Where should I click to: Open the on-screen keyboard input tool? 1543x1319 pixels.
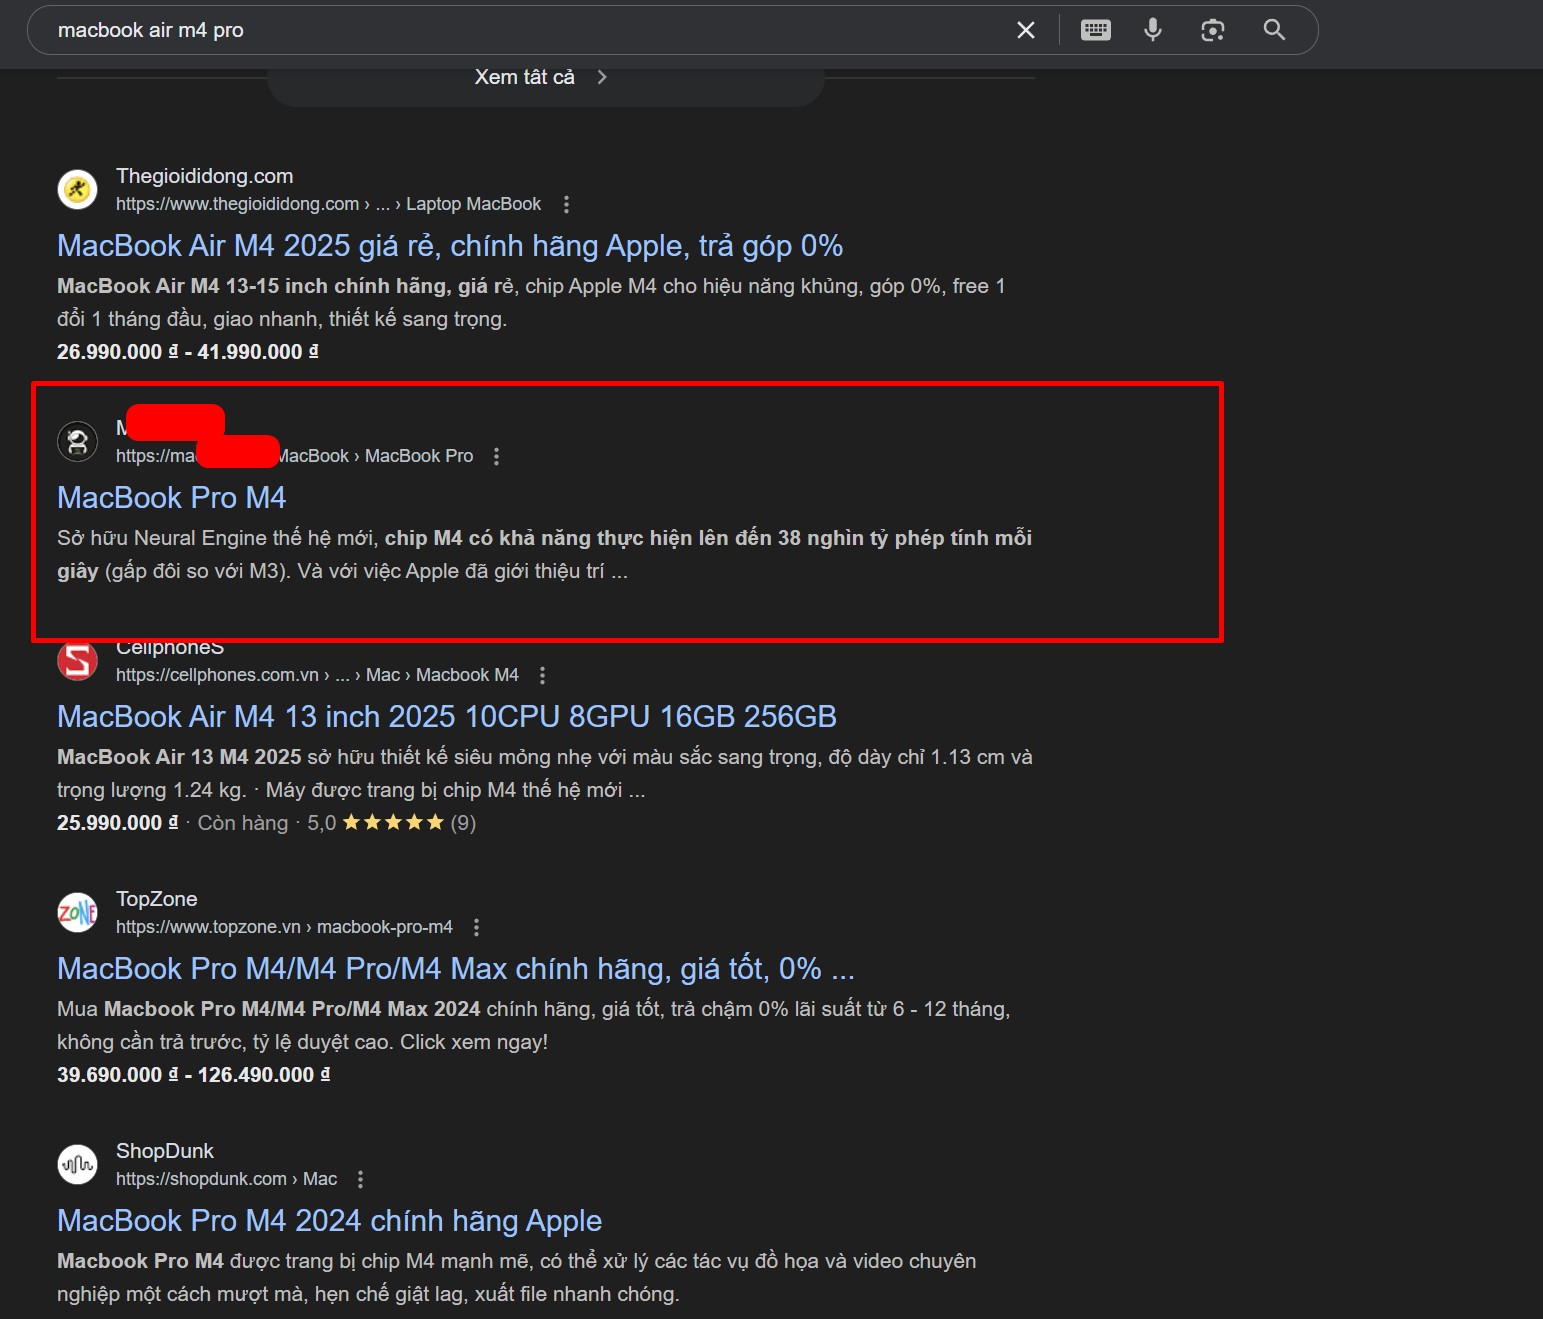click(1096, 30)
